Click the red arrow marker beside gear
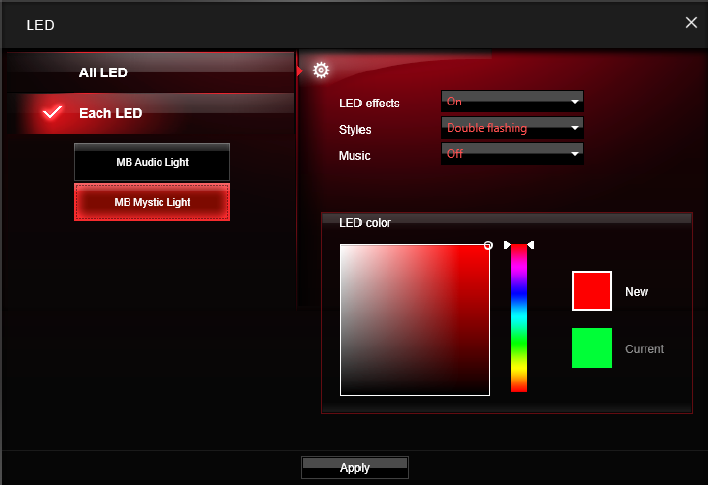This screenshot has width=708, height=485. [299, 70]
